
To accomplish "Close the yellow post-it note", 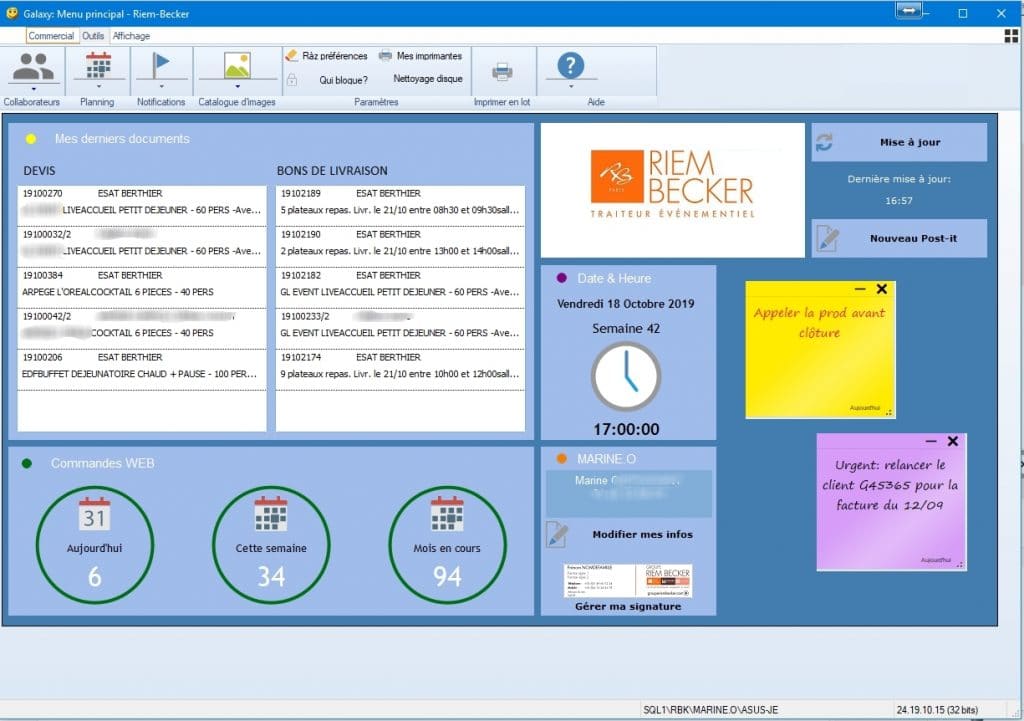I will [881, 289].
